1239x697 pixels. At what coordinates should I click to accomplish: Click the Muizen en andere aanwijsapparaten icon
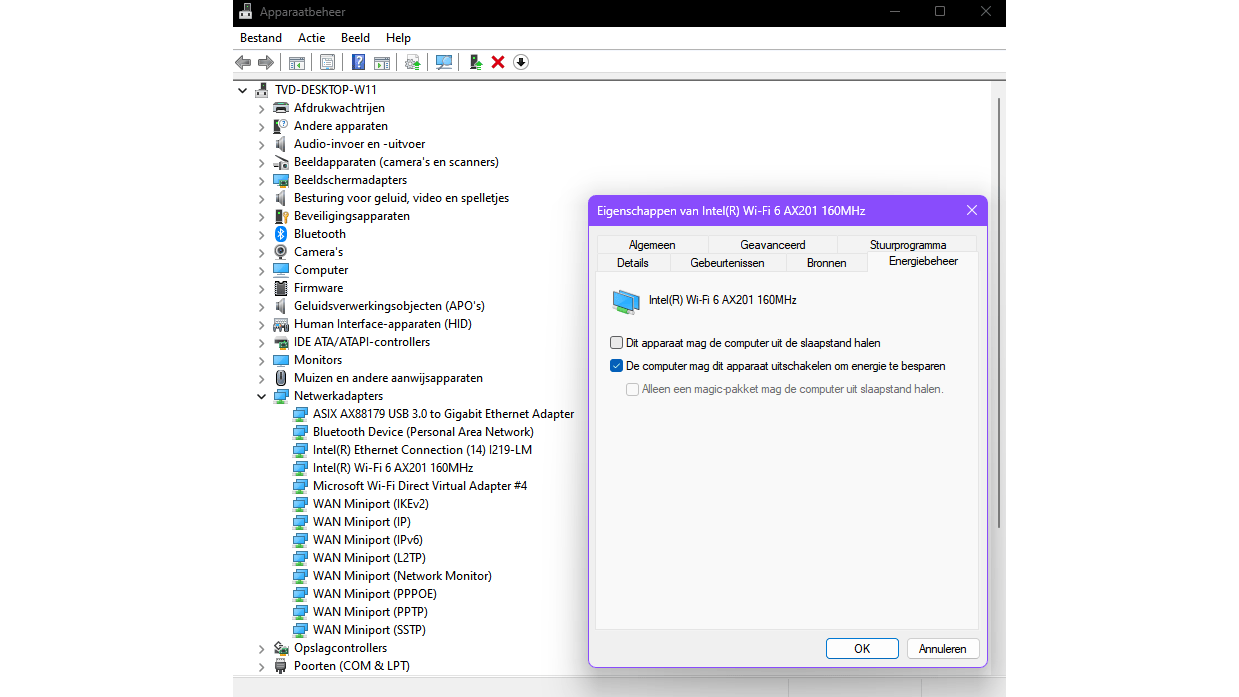click(x=281, y=378)
